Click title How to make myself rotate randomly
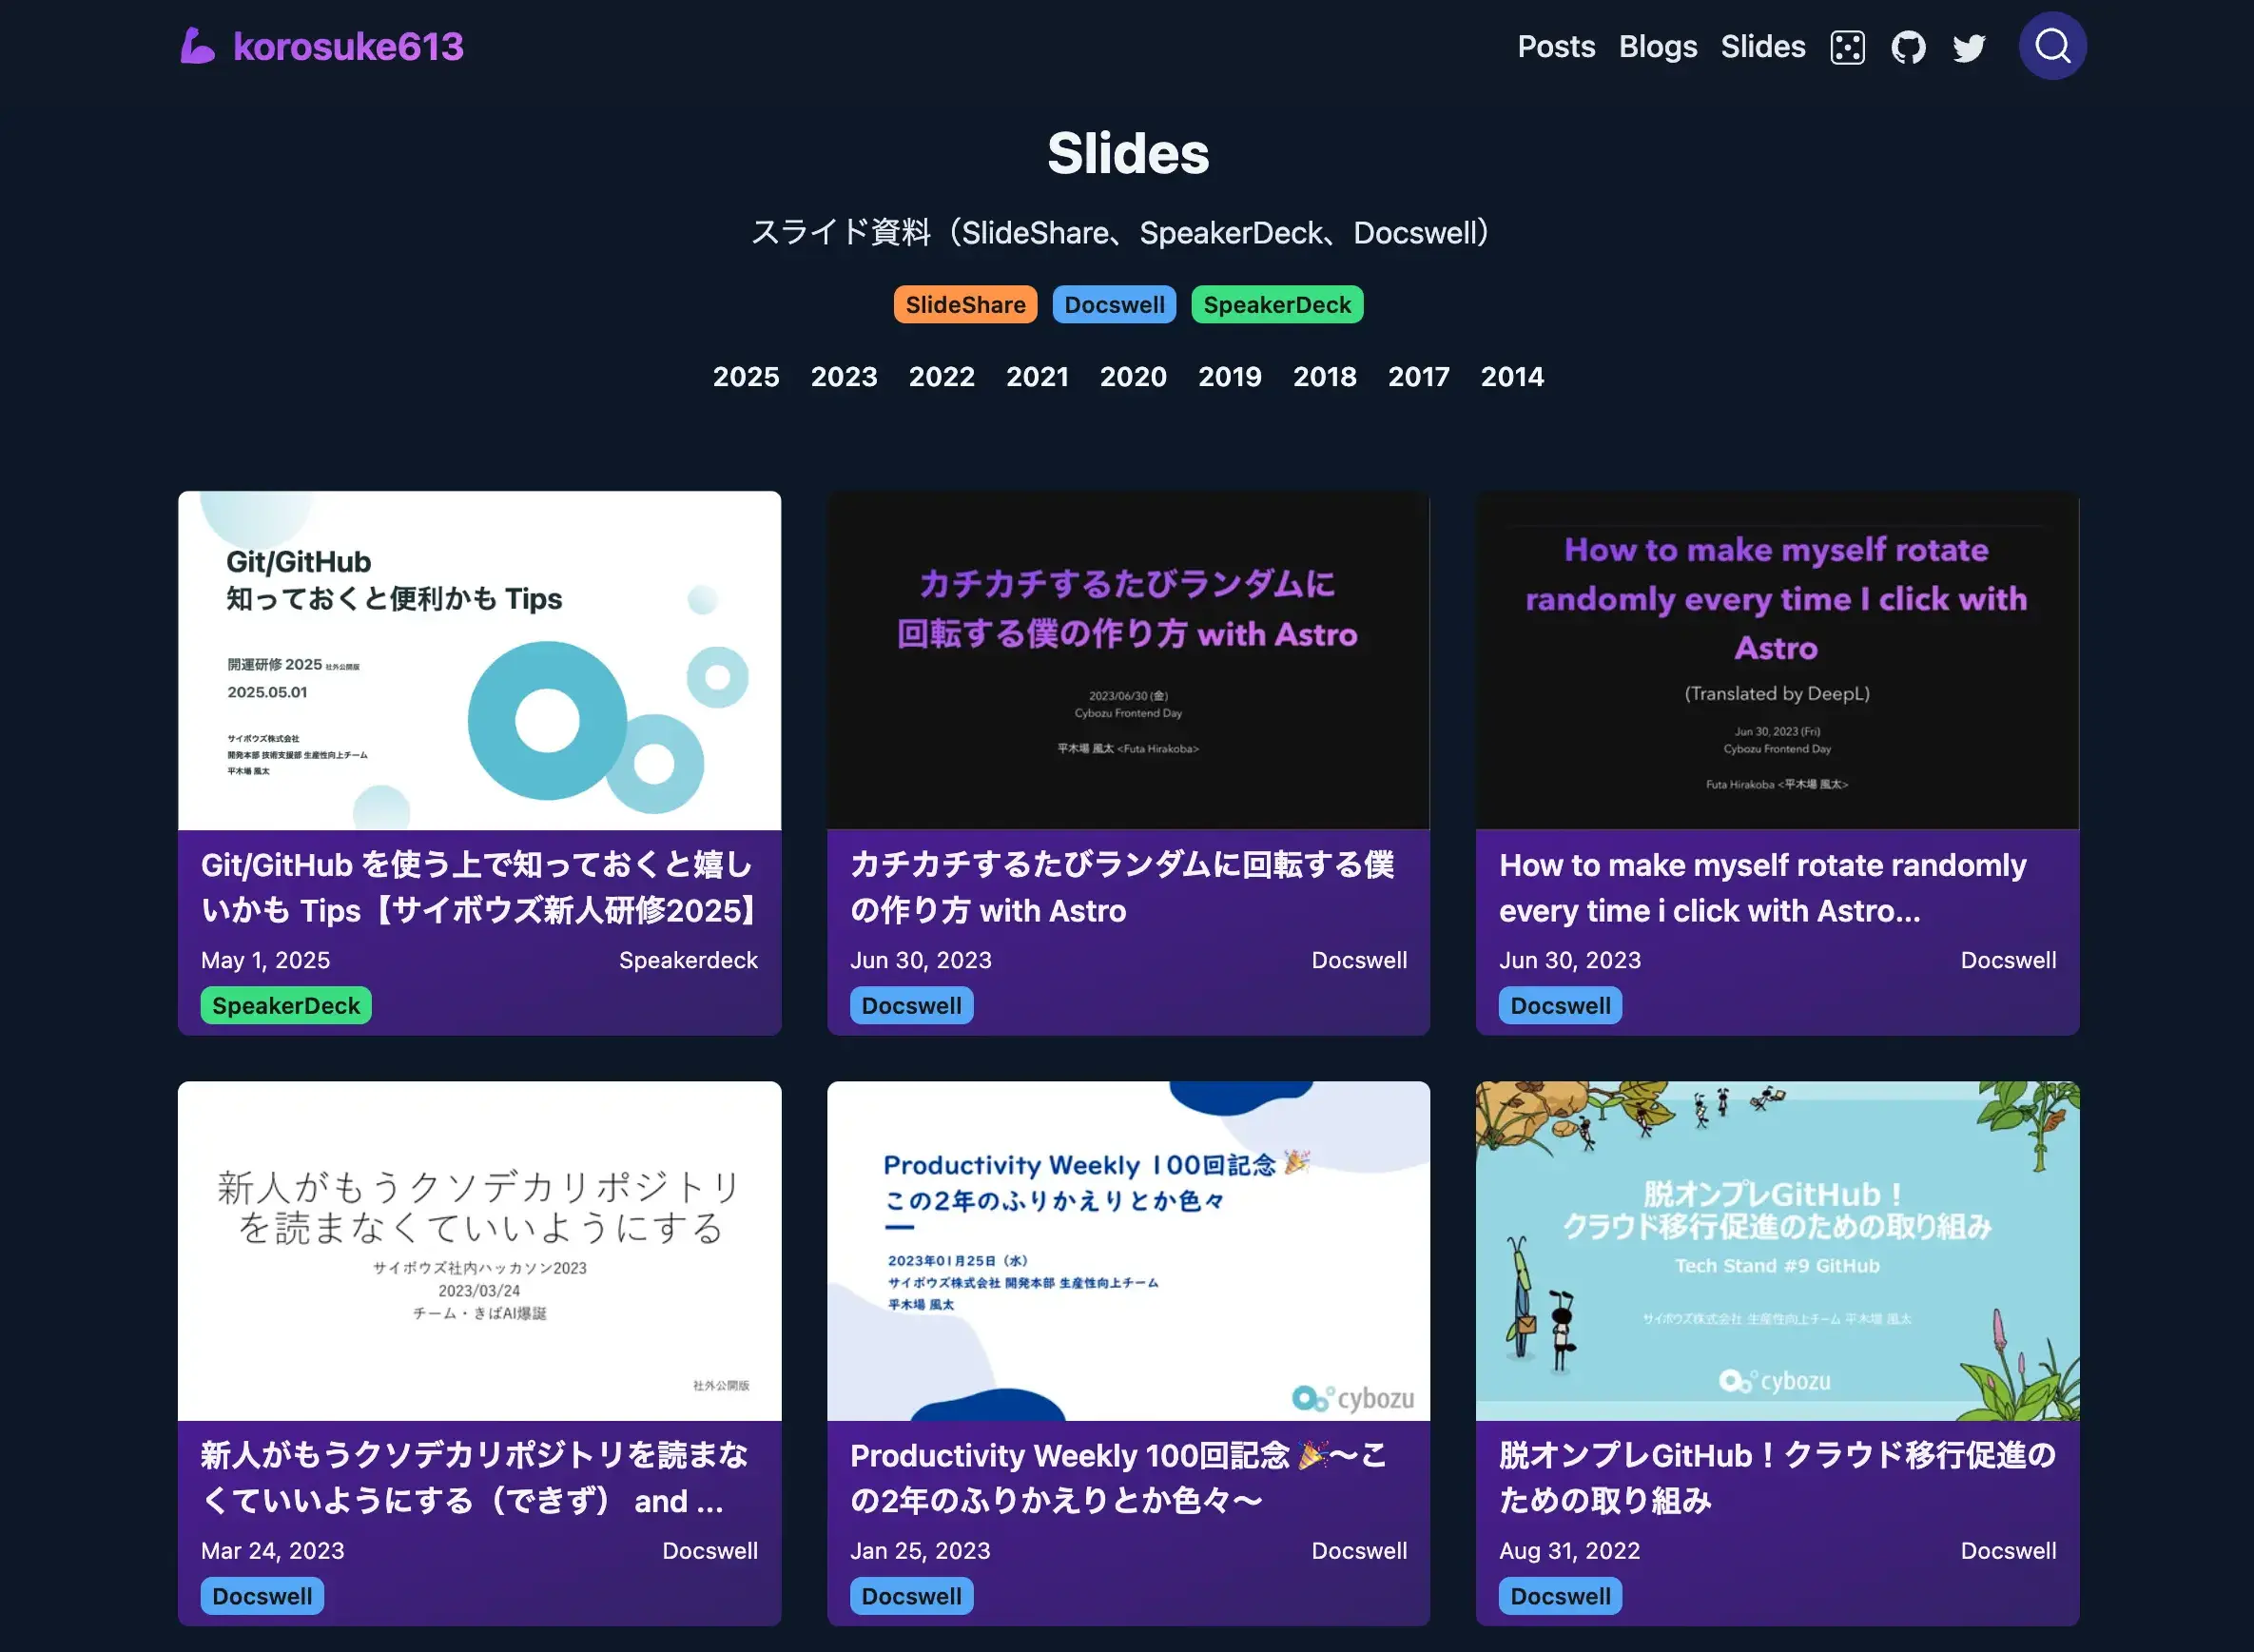 [1762, 887]
